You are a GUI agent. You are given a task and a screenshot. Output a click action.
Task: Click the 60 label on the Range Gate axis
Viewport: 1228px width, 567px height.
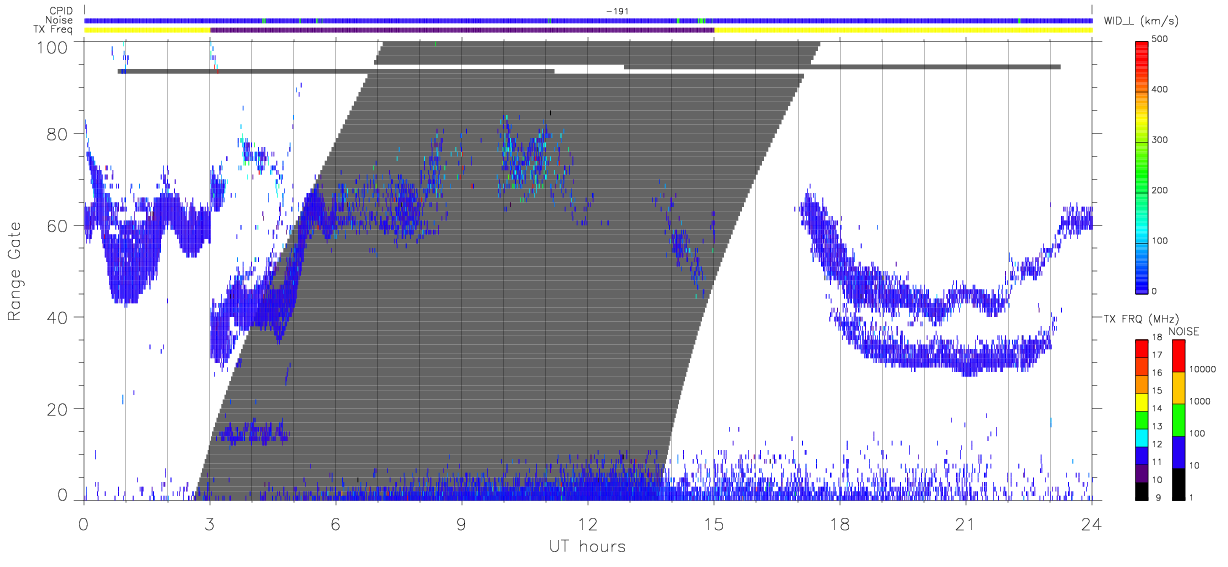tap(57, 226)
